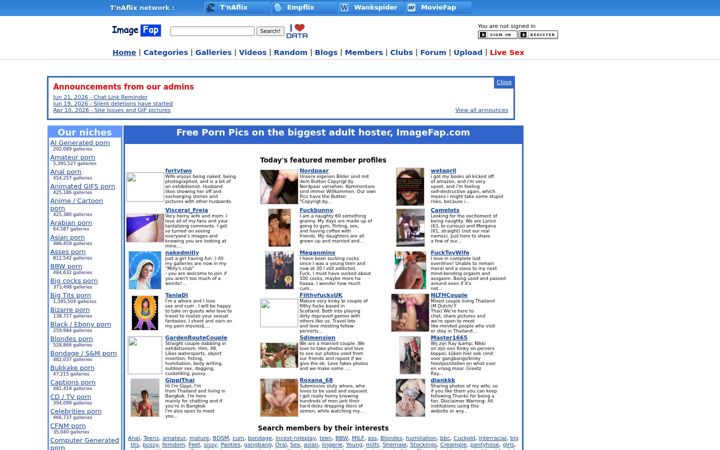Open the wetapril member profile link
This screenshot has width=720, height=450.
444,170
